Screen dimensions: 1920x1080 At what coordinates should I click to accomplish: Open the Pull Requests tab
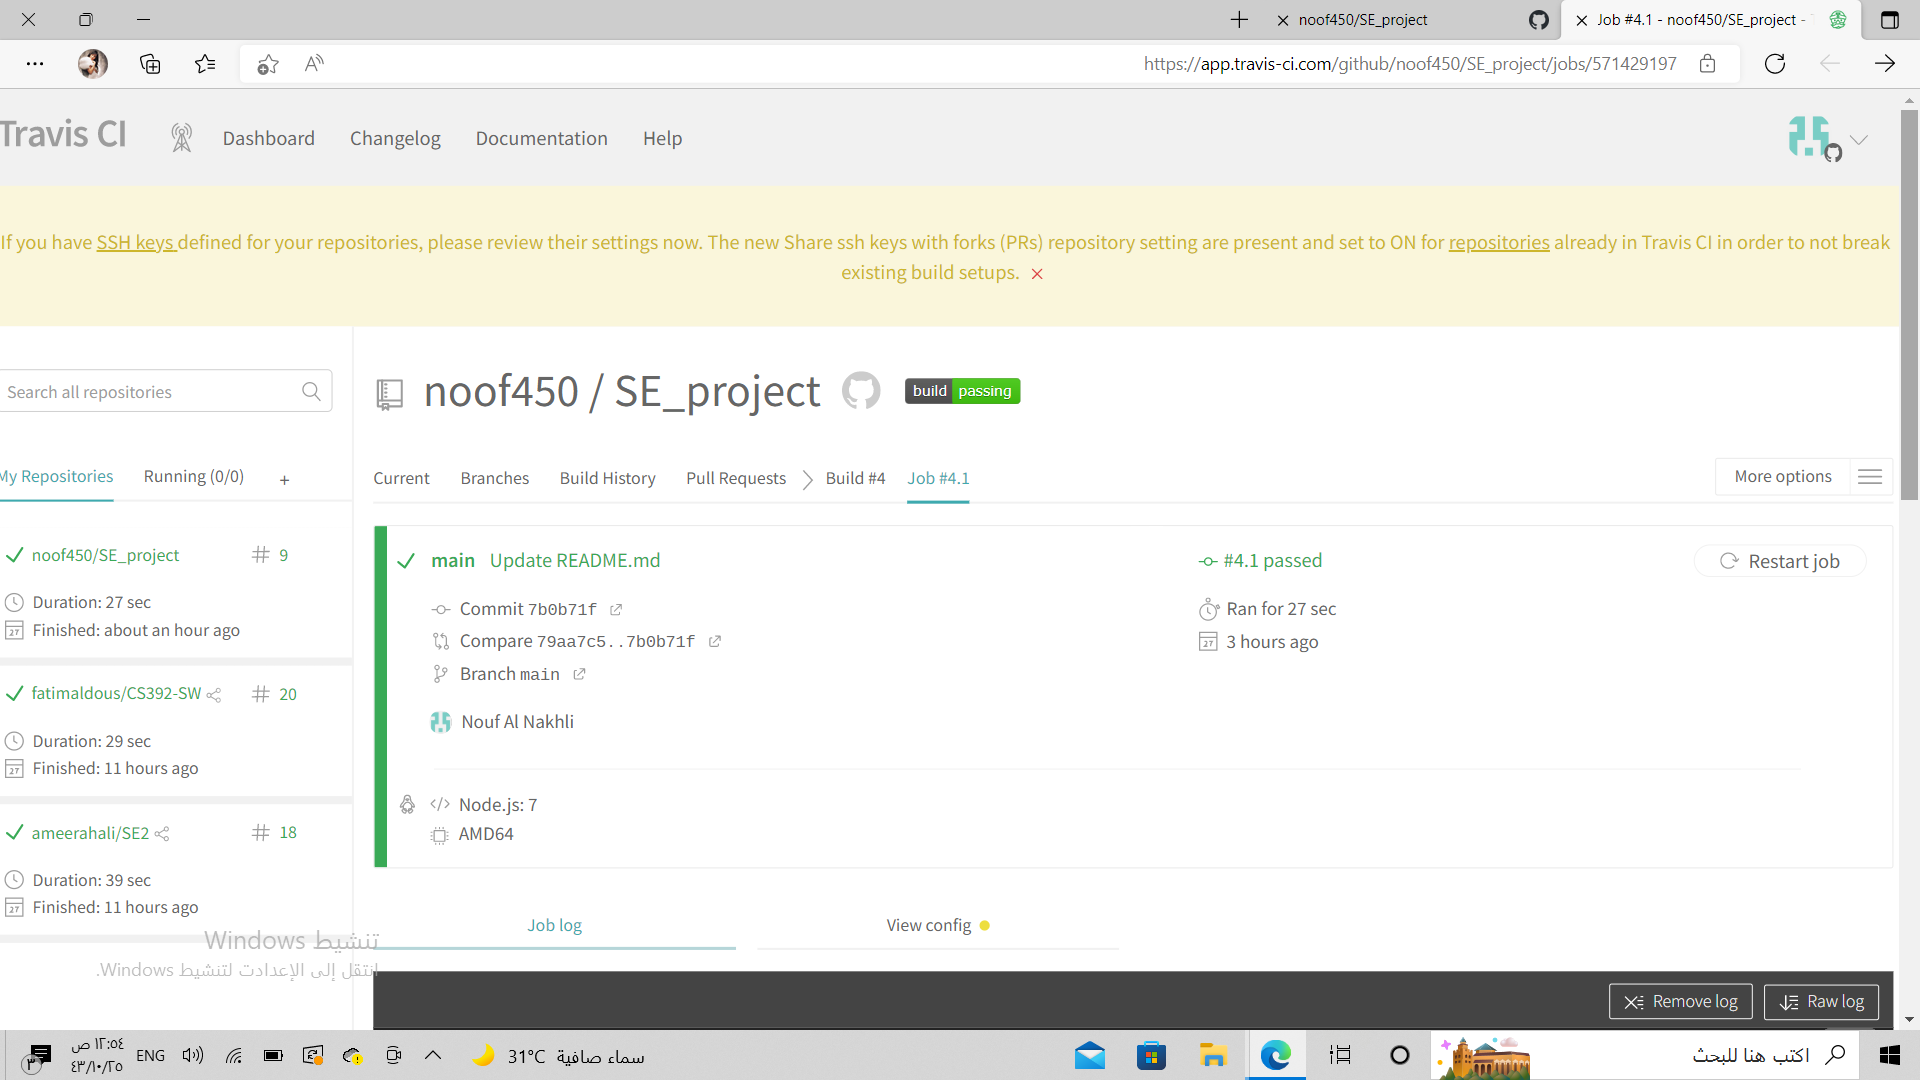736,479
